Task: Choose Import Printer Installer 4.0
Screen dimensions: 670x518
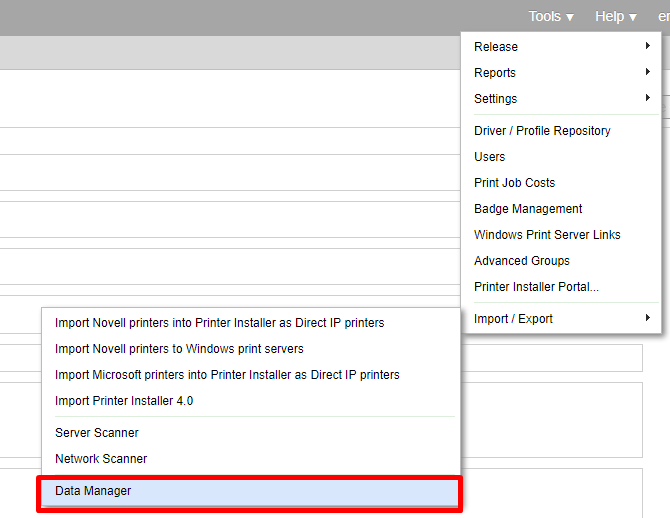Action: coord(124,401)
